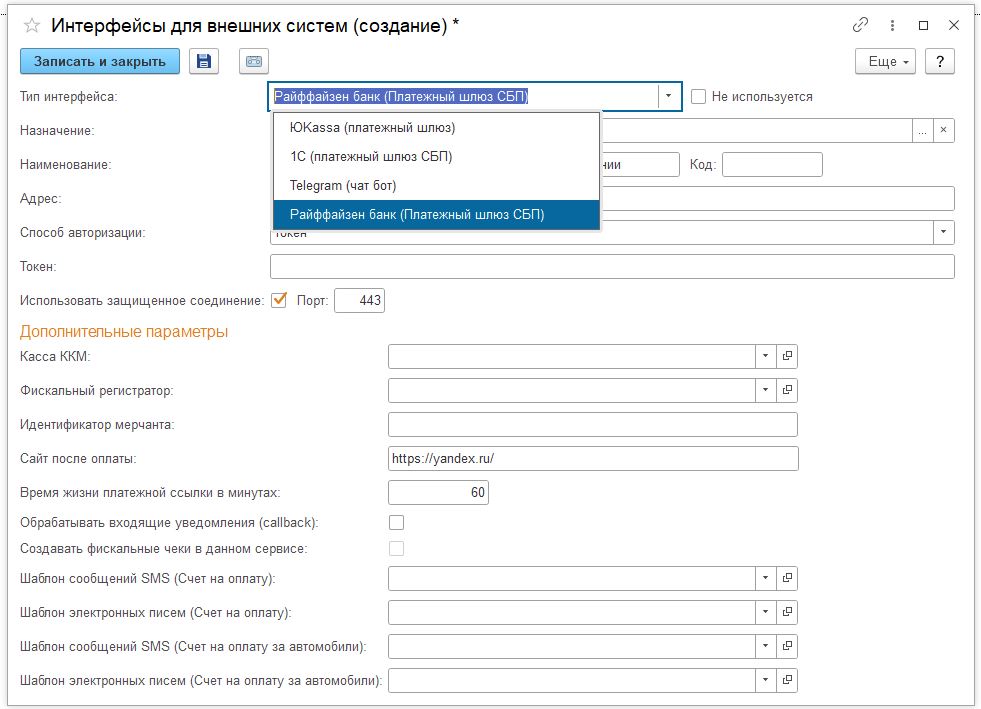Click the star favorite icon
Image resolution: width=981 pixels, height=709 pixels.
[x=31, y=26]
